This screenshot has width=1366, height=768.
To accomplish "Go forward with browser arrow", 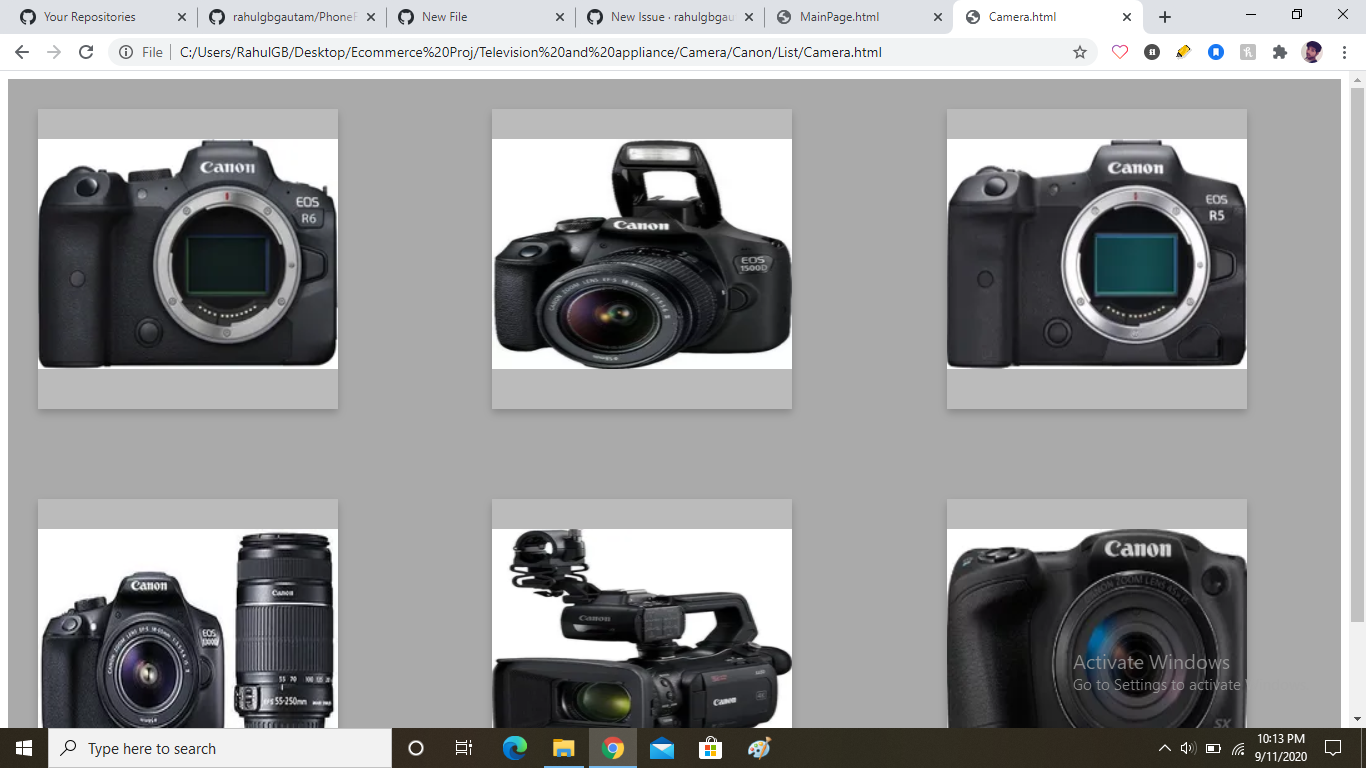I will [54, 52].
